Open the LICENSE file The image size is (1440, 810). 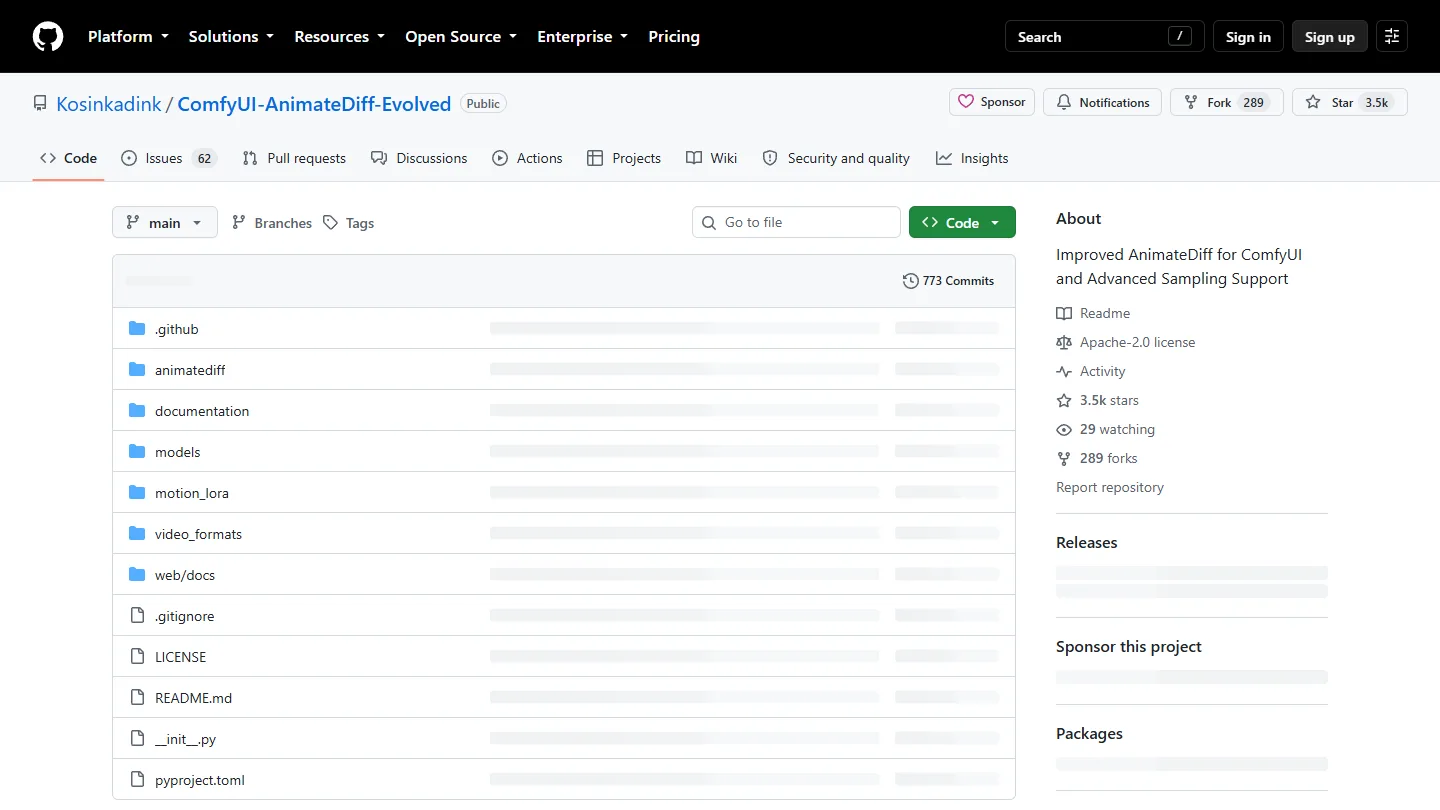point(181,657)
